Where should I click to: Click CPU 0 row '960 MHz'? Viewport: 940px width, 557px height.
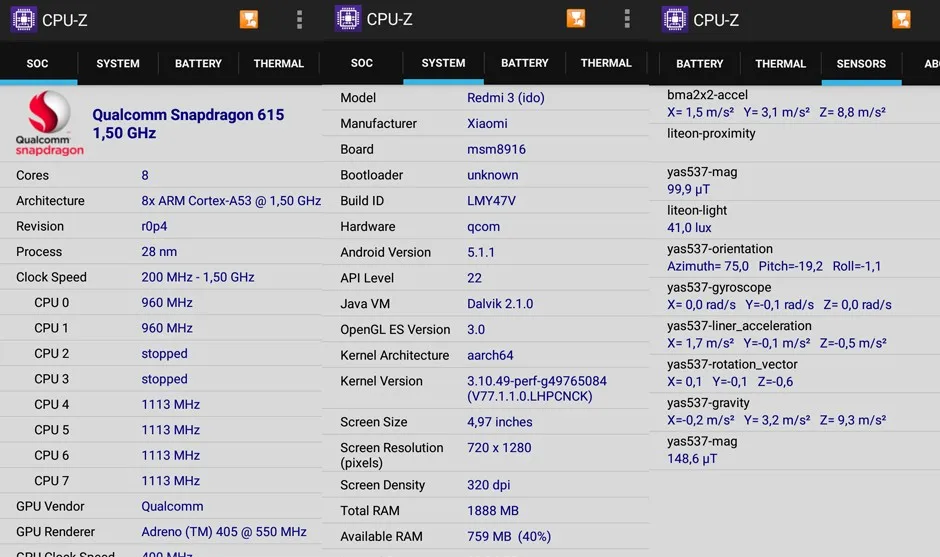point(167,303)
